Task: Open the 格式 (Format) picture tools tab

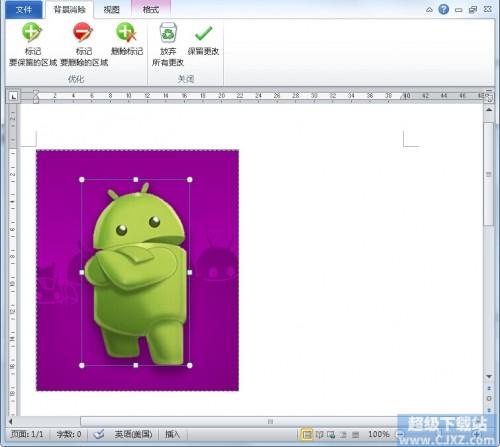Action: (x=151, y=10)
